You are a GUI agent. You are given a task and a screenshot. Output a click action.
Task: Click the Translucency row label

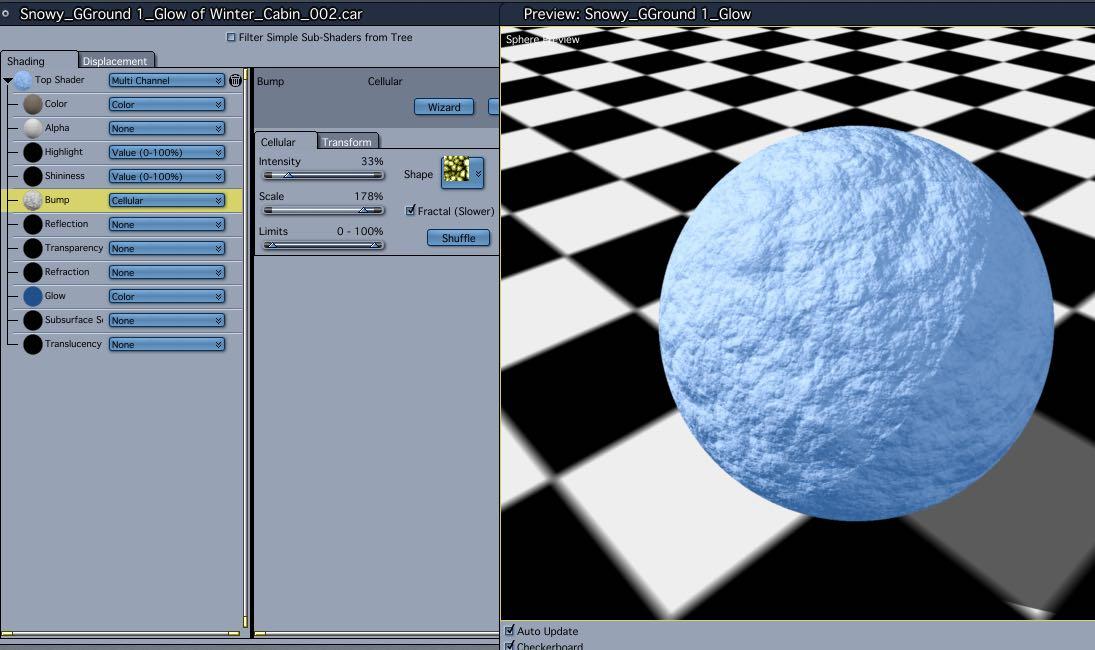[73, 344]
